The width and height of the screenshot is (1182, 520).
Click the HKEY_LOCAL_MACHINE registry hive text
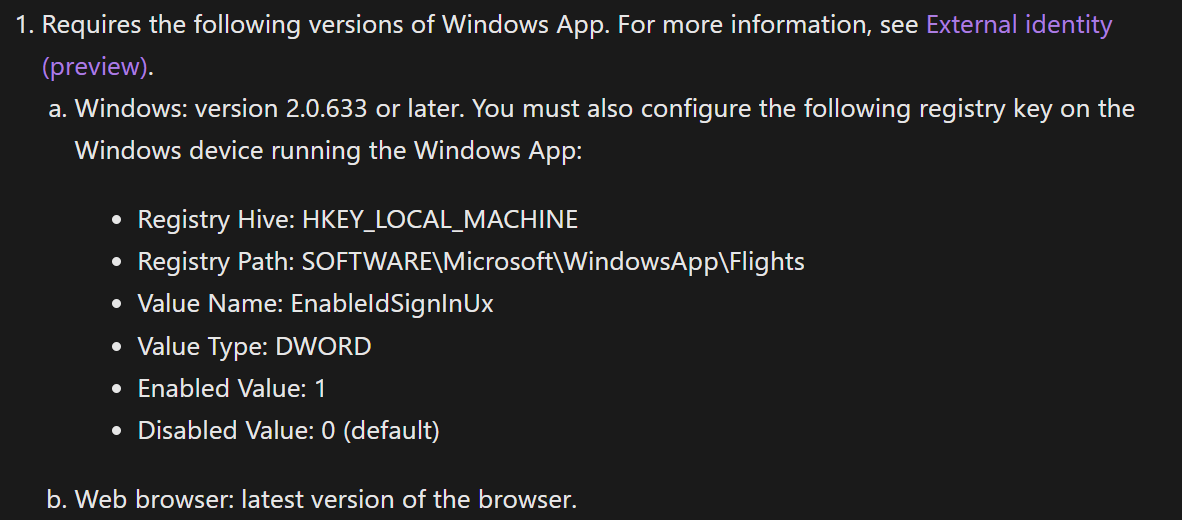point(440,219)
